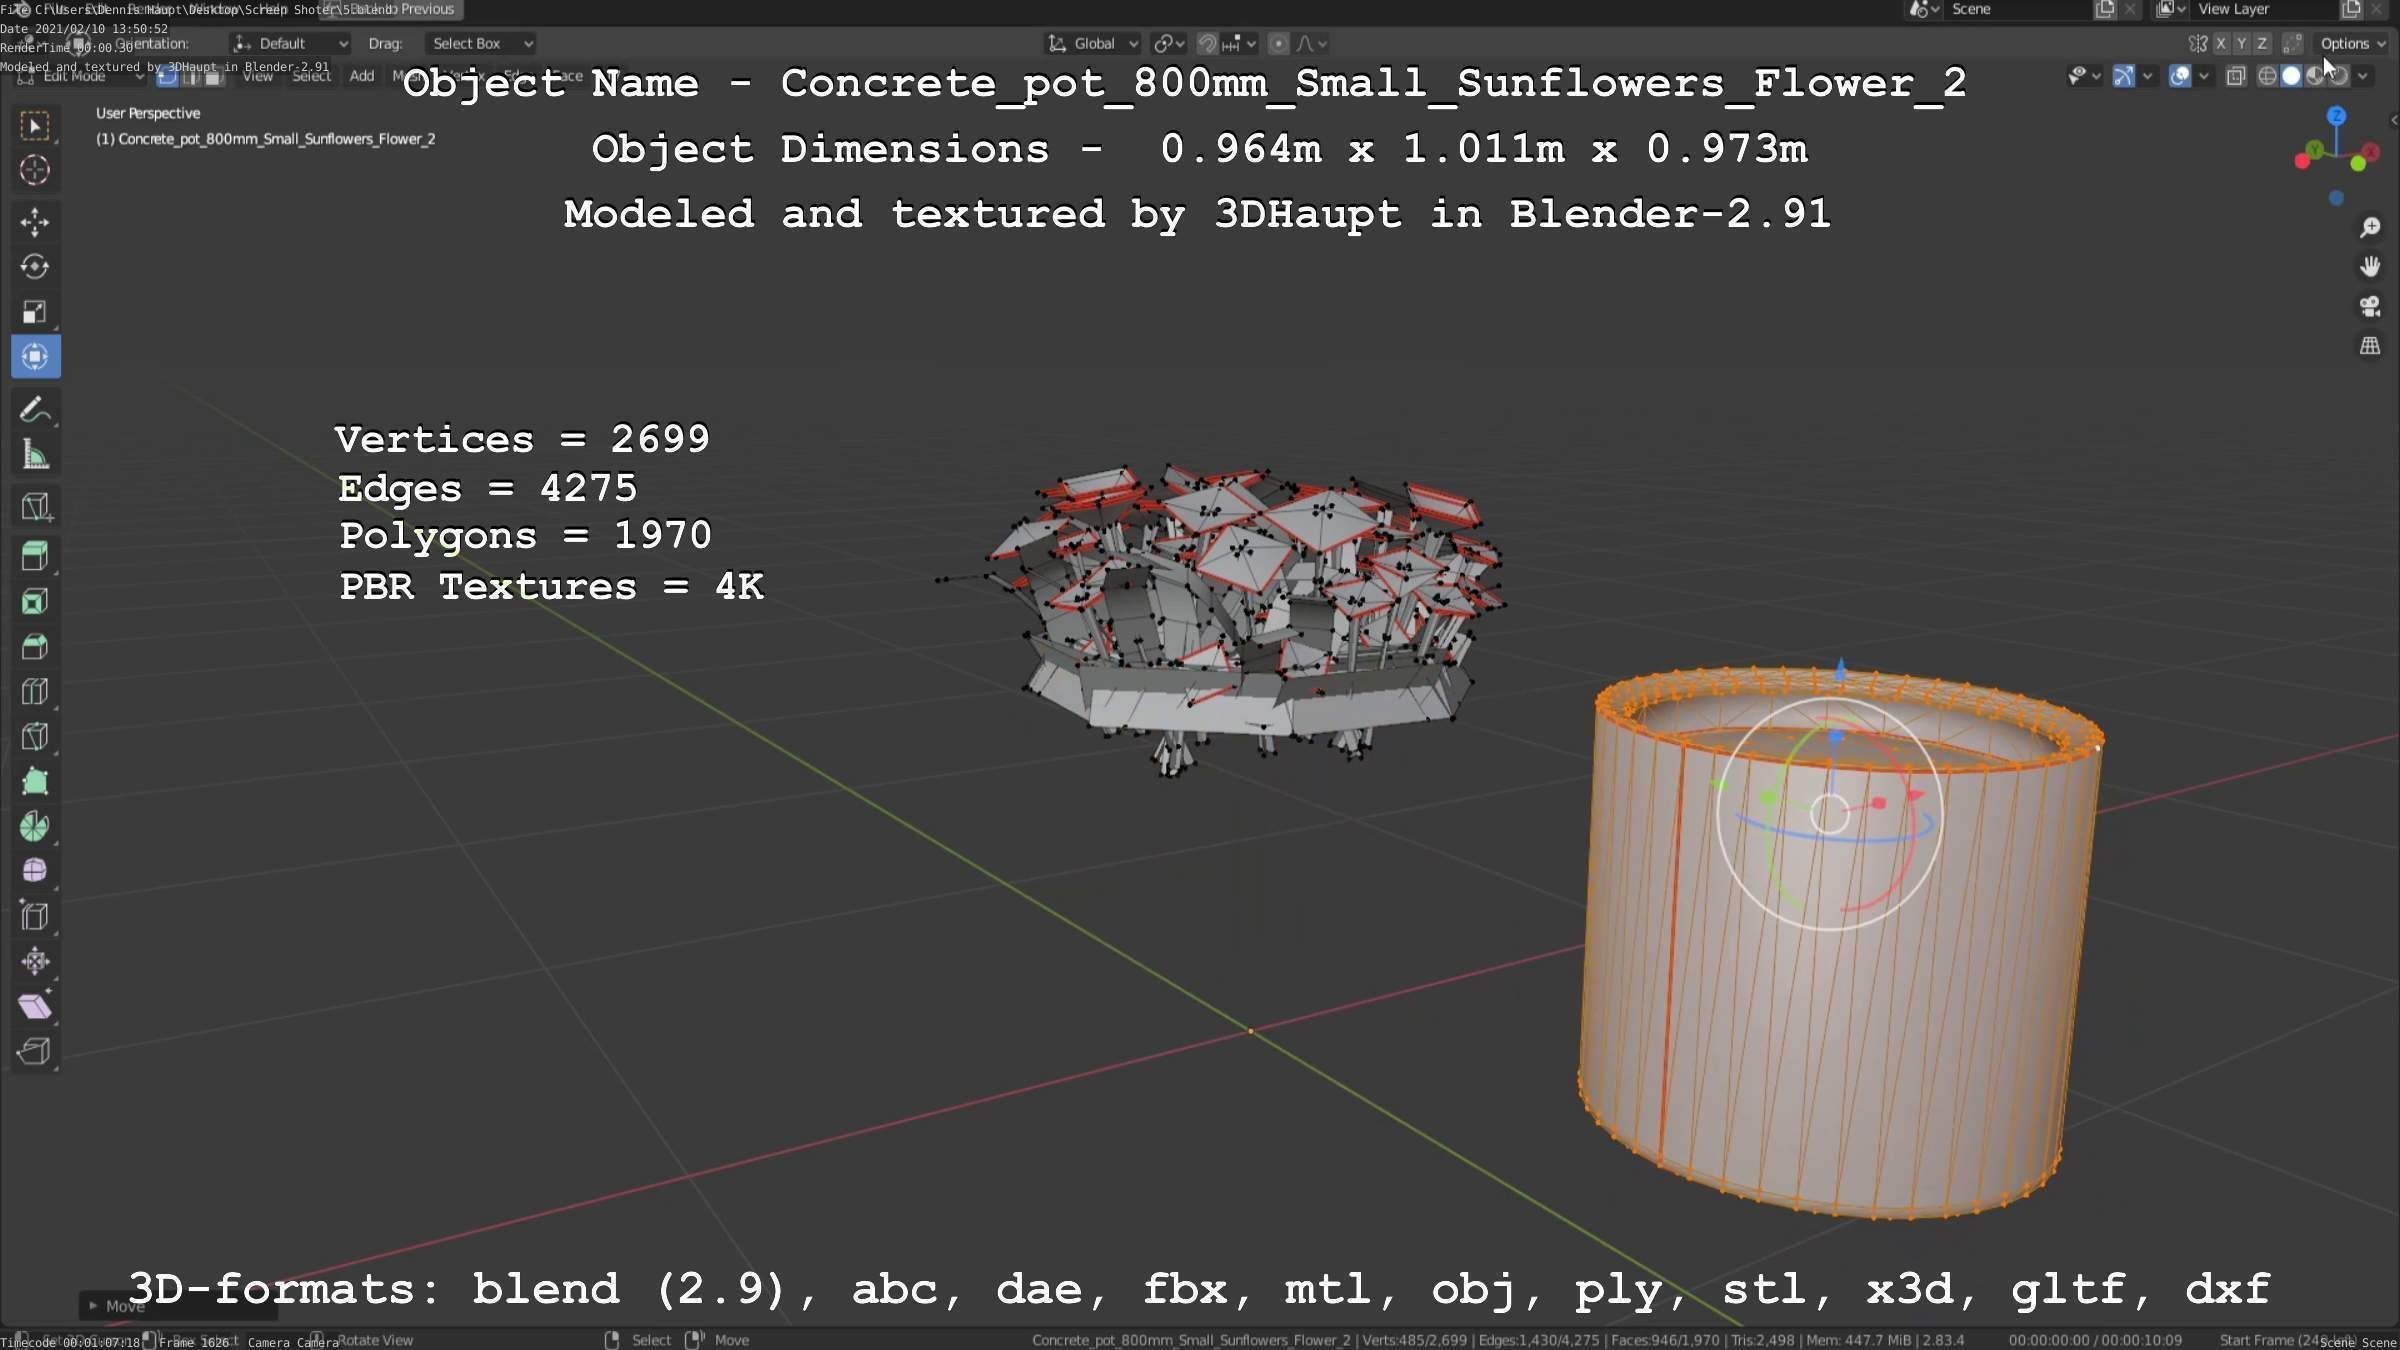The width and height of the screenshot is (2400, 1350).
Task: Click the Scene name field
Action: point(2017,10)
